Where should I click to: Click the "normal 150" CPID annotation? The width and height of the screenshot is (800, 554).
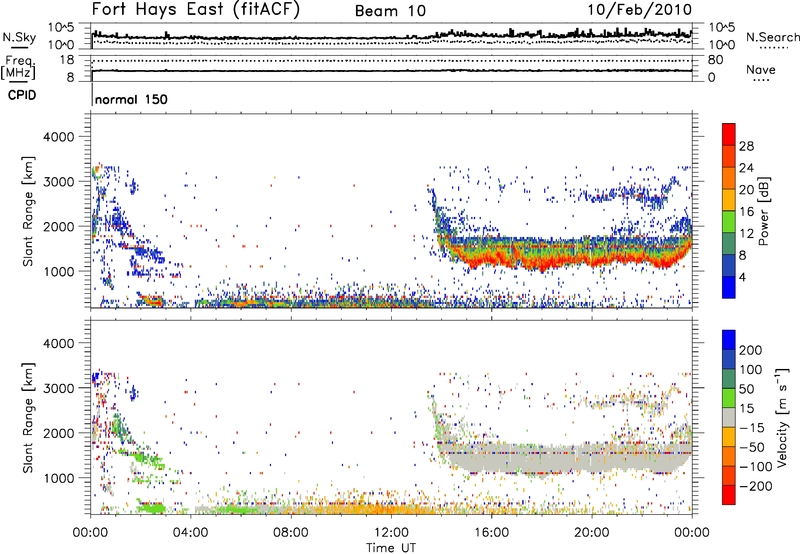point(131,99)
